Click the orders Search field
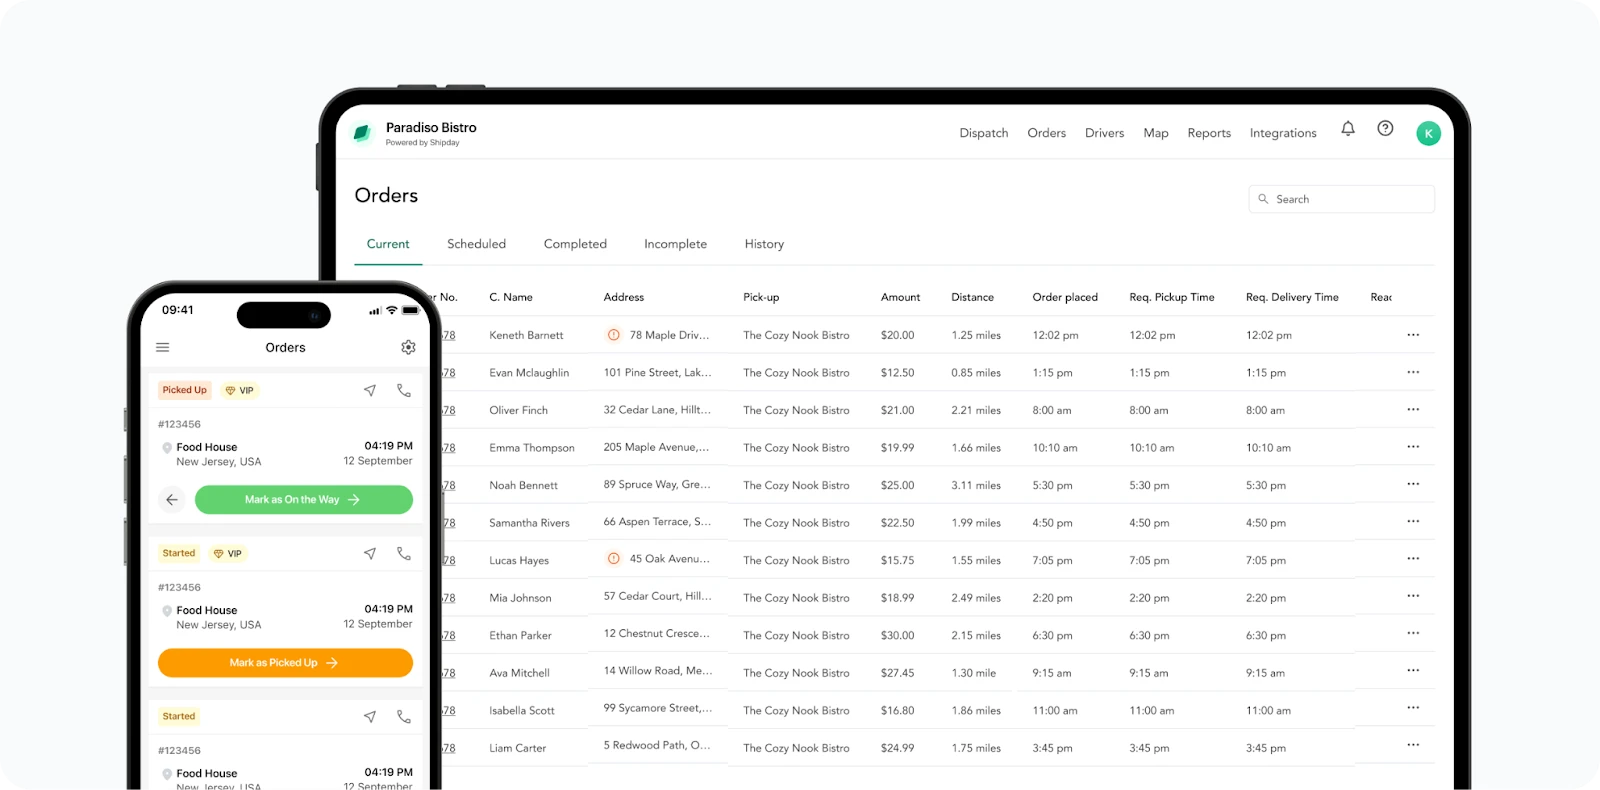Screen dimensions: 1600x790 click(1341, 199)
